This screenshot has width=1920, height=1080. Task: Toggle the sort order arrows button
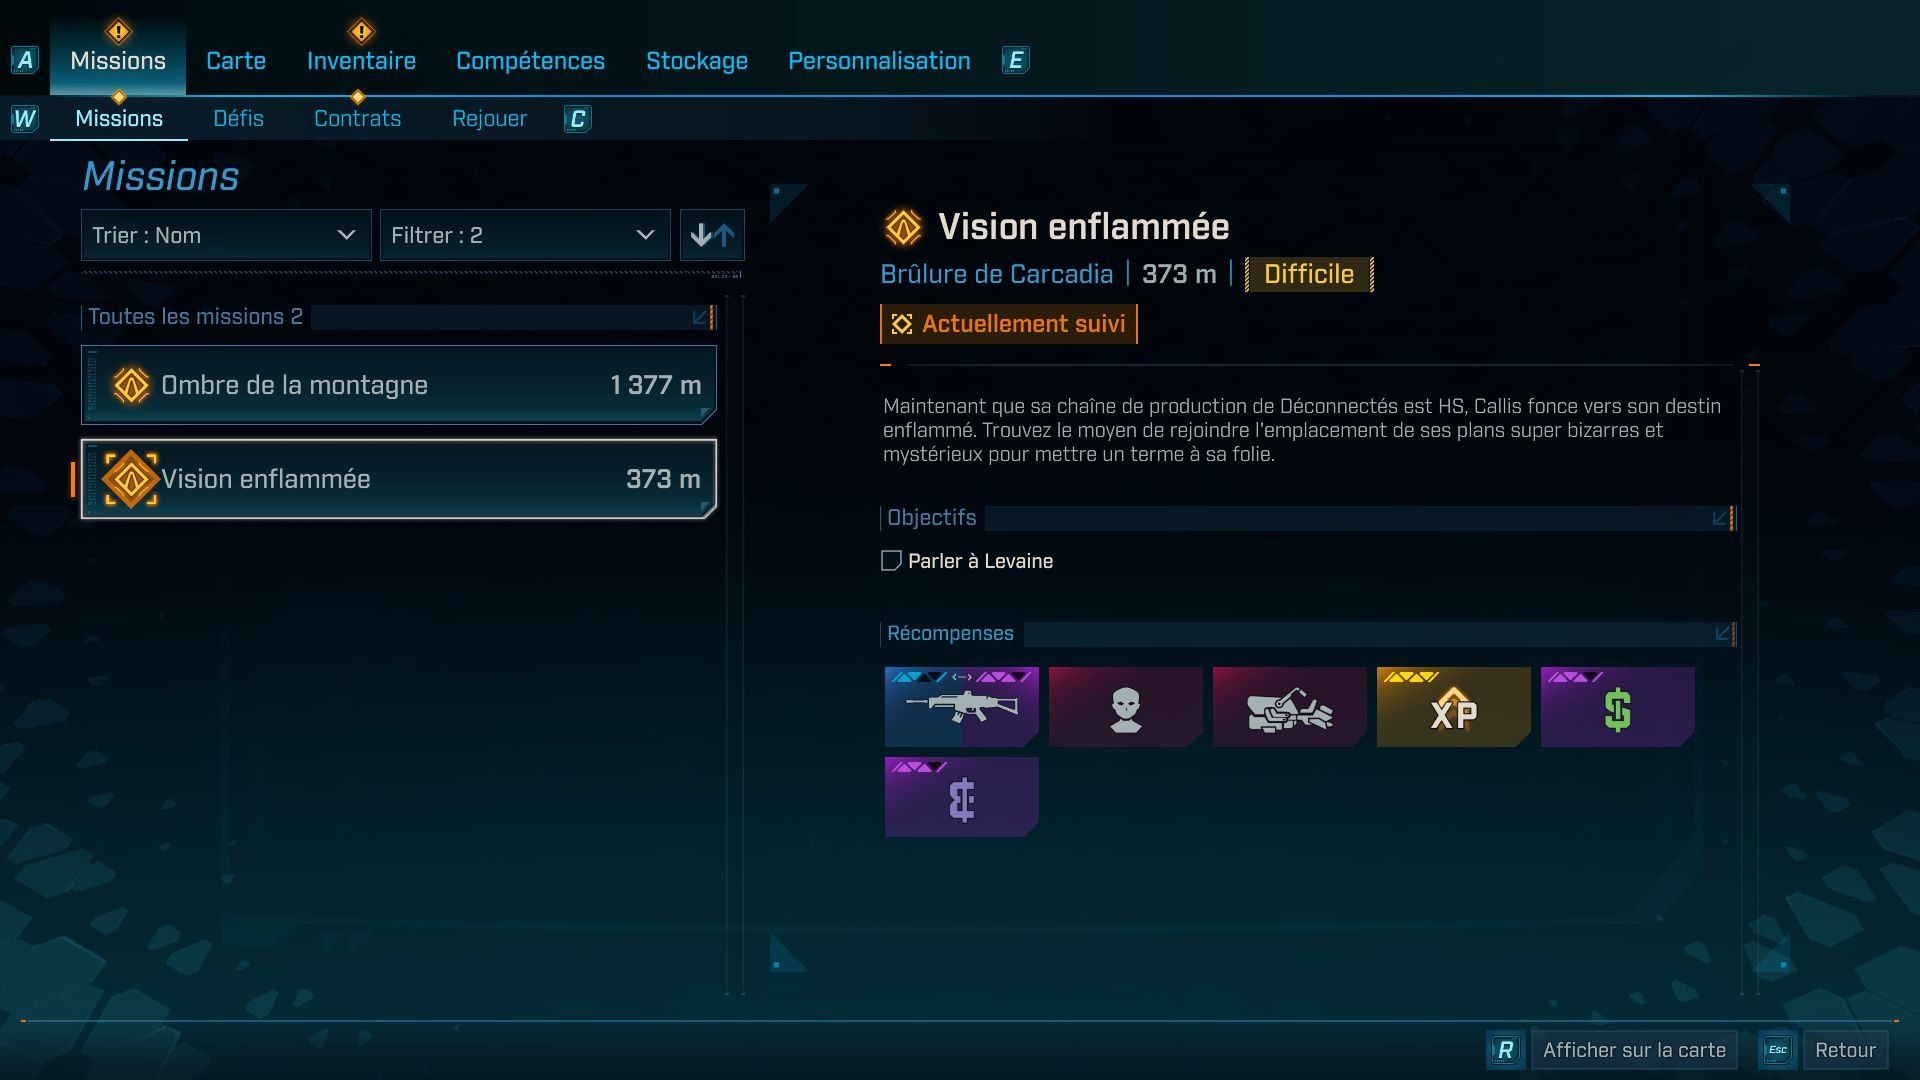pyautogui.click(x=712, y=235)
